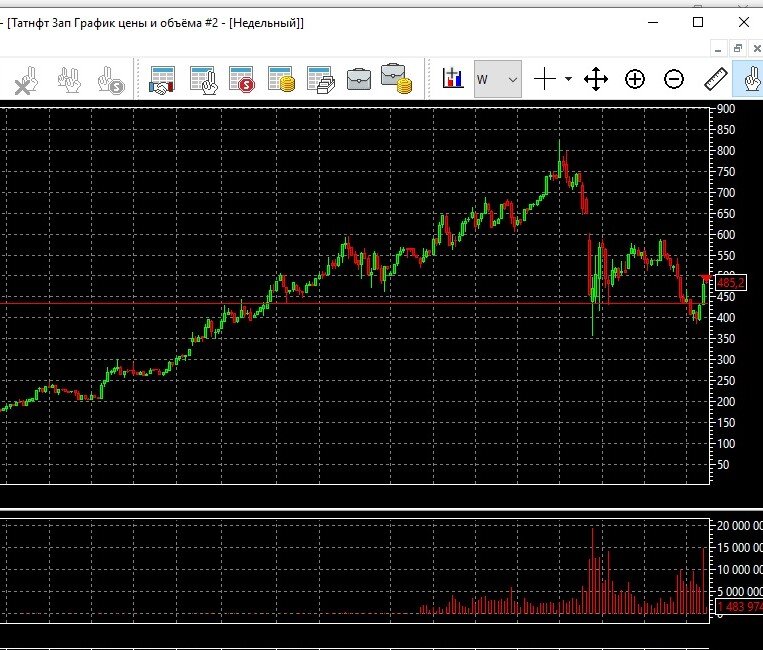Image resolution: width=763 pixels, height=650 pixels.
Task: Open the table with gold coins icon
Action: pos(281,80)
